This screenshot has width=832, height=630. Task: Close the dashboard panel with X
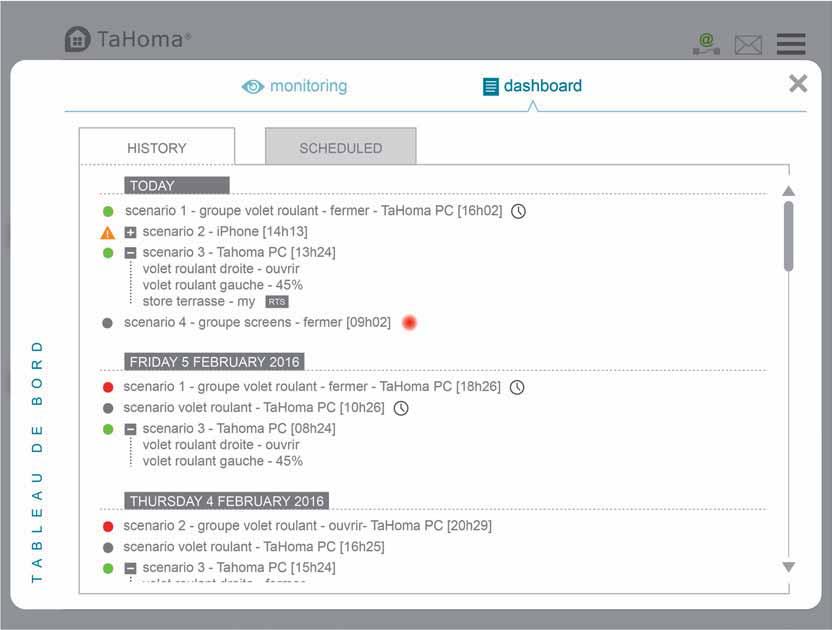798,83
